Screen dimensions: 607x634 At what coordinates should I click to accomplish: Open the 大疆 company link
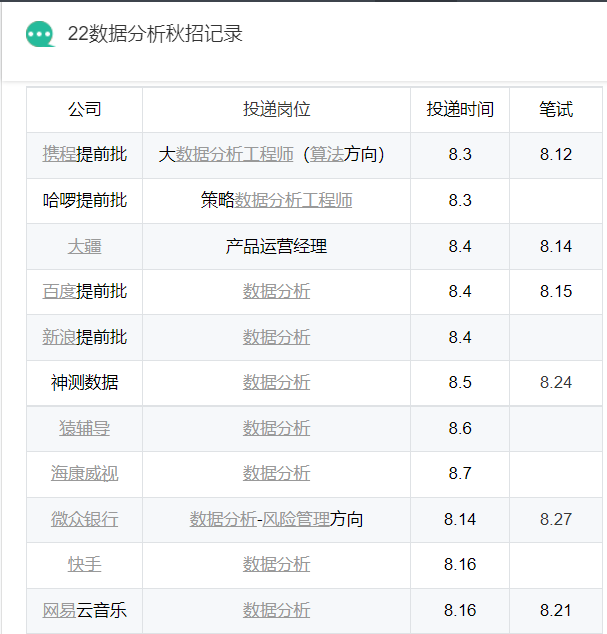[x=85, y=246]
